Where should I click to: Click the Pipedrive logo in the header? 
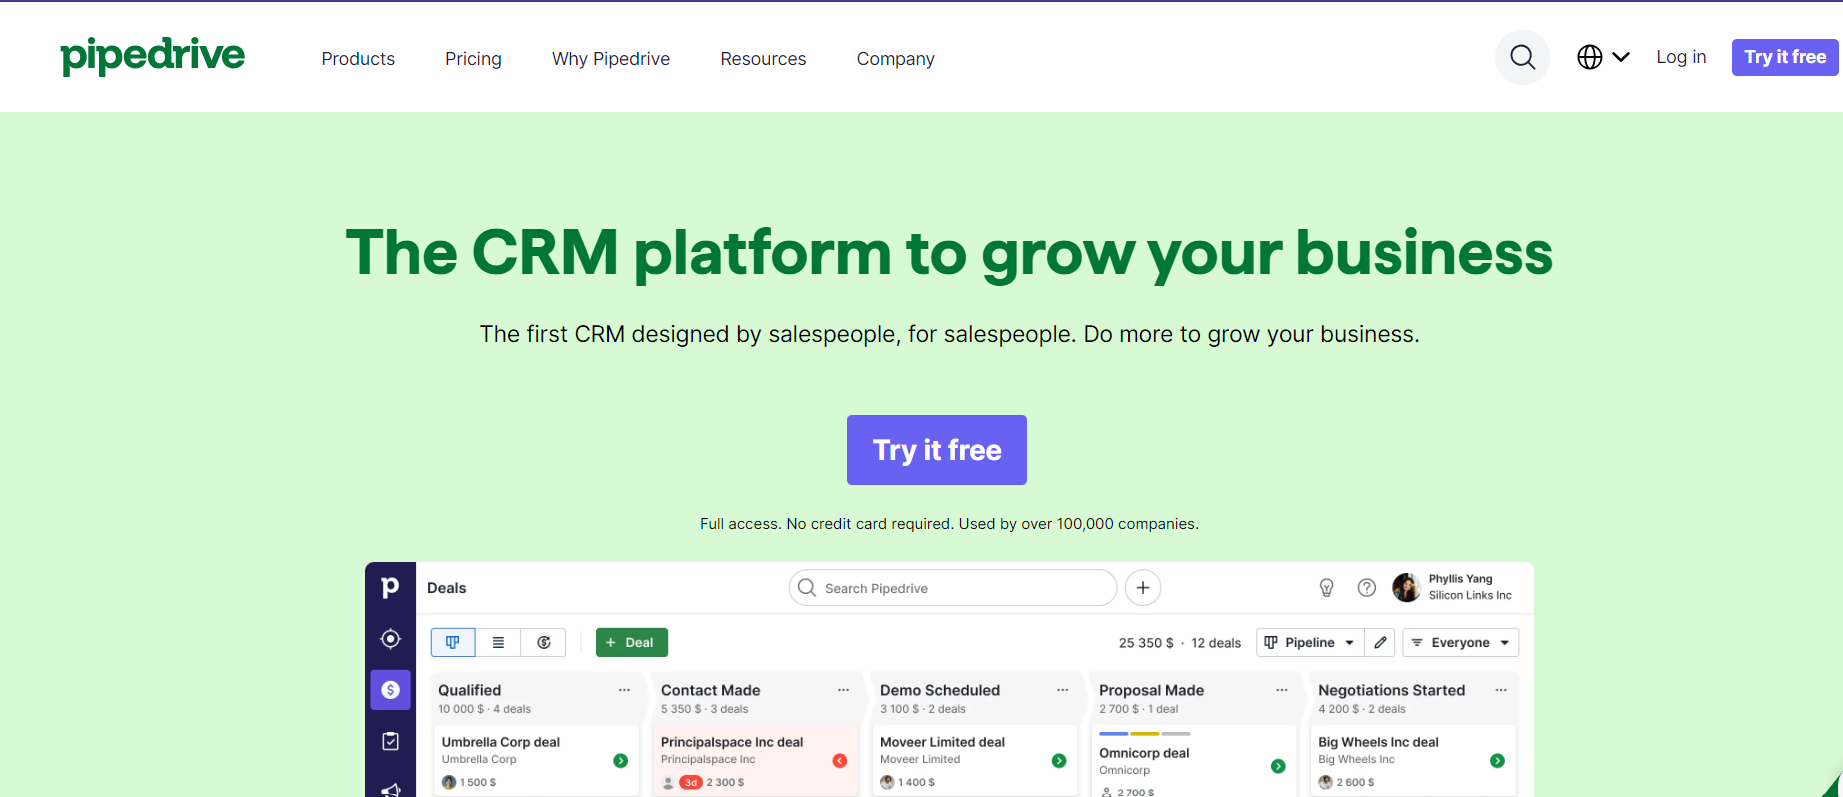click(152, 57)
